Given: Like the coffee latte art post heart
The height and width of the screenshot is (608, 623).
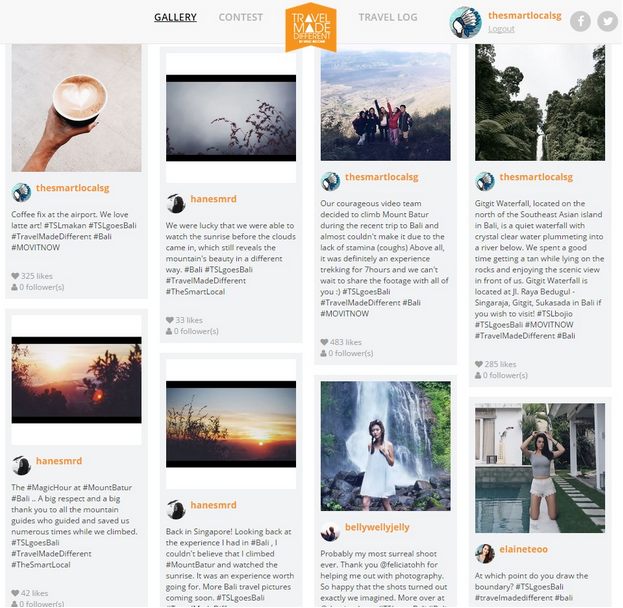Looking at the screenshot, I should tap(15, 276).
